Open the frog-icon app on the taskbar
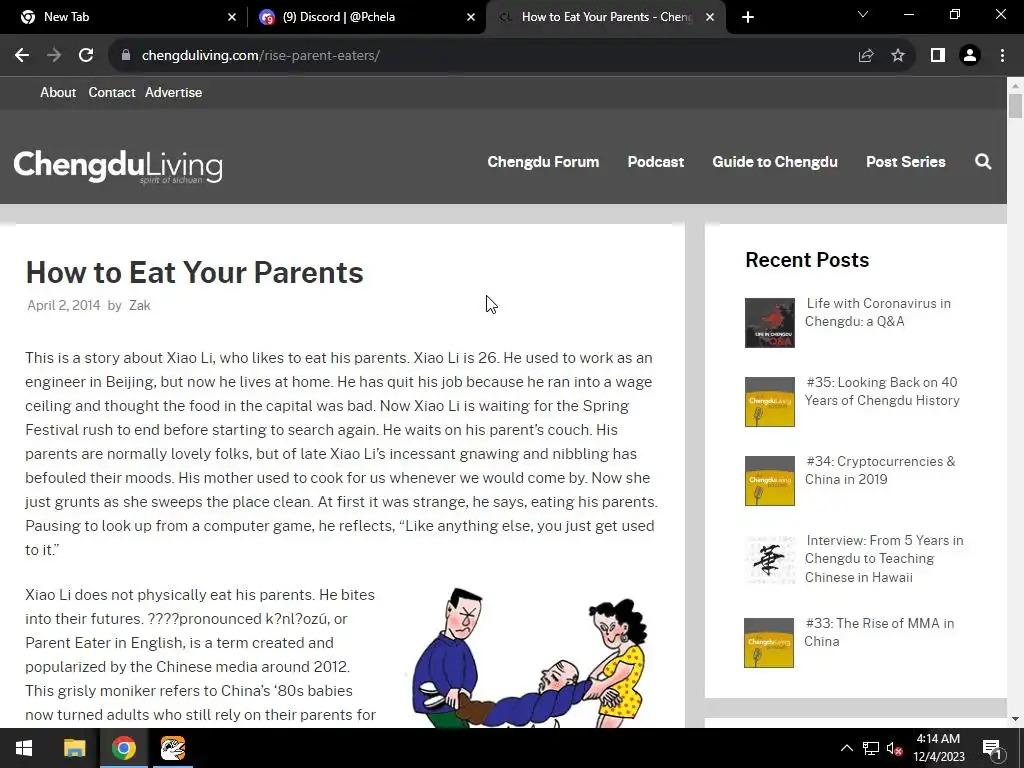 click(x=172, y=748)
